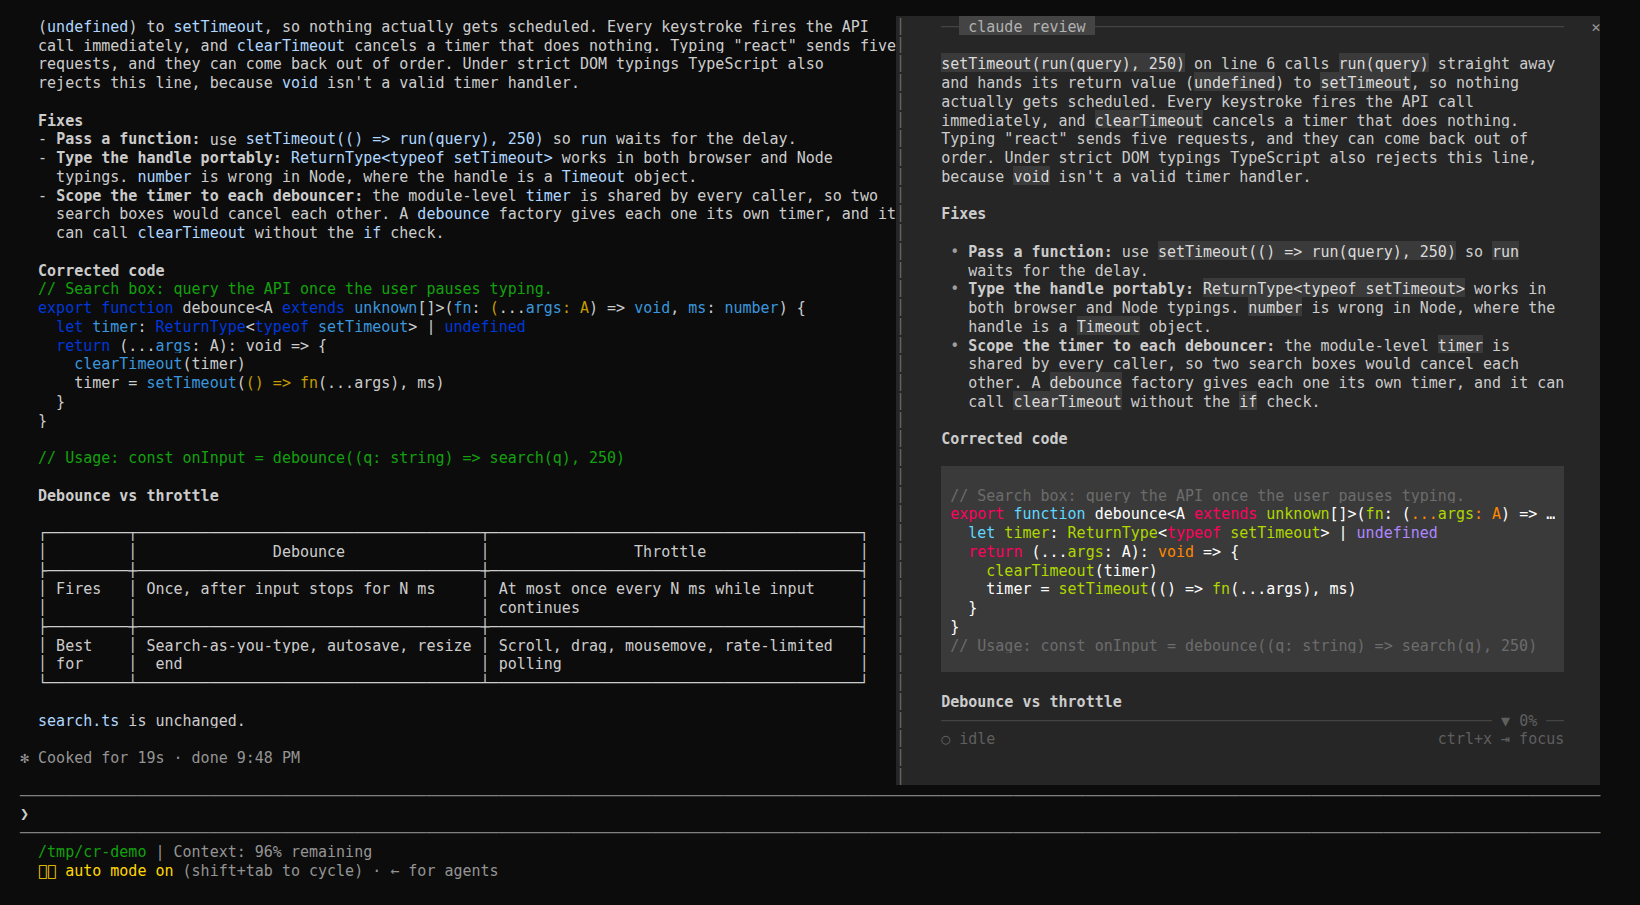
Task: Click "Type the handle portably:" bullet in left pane
Action: click(x=168, y=158)
